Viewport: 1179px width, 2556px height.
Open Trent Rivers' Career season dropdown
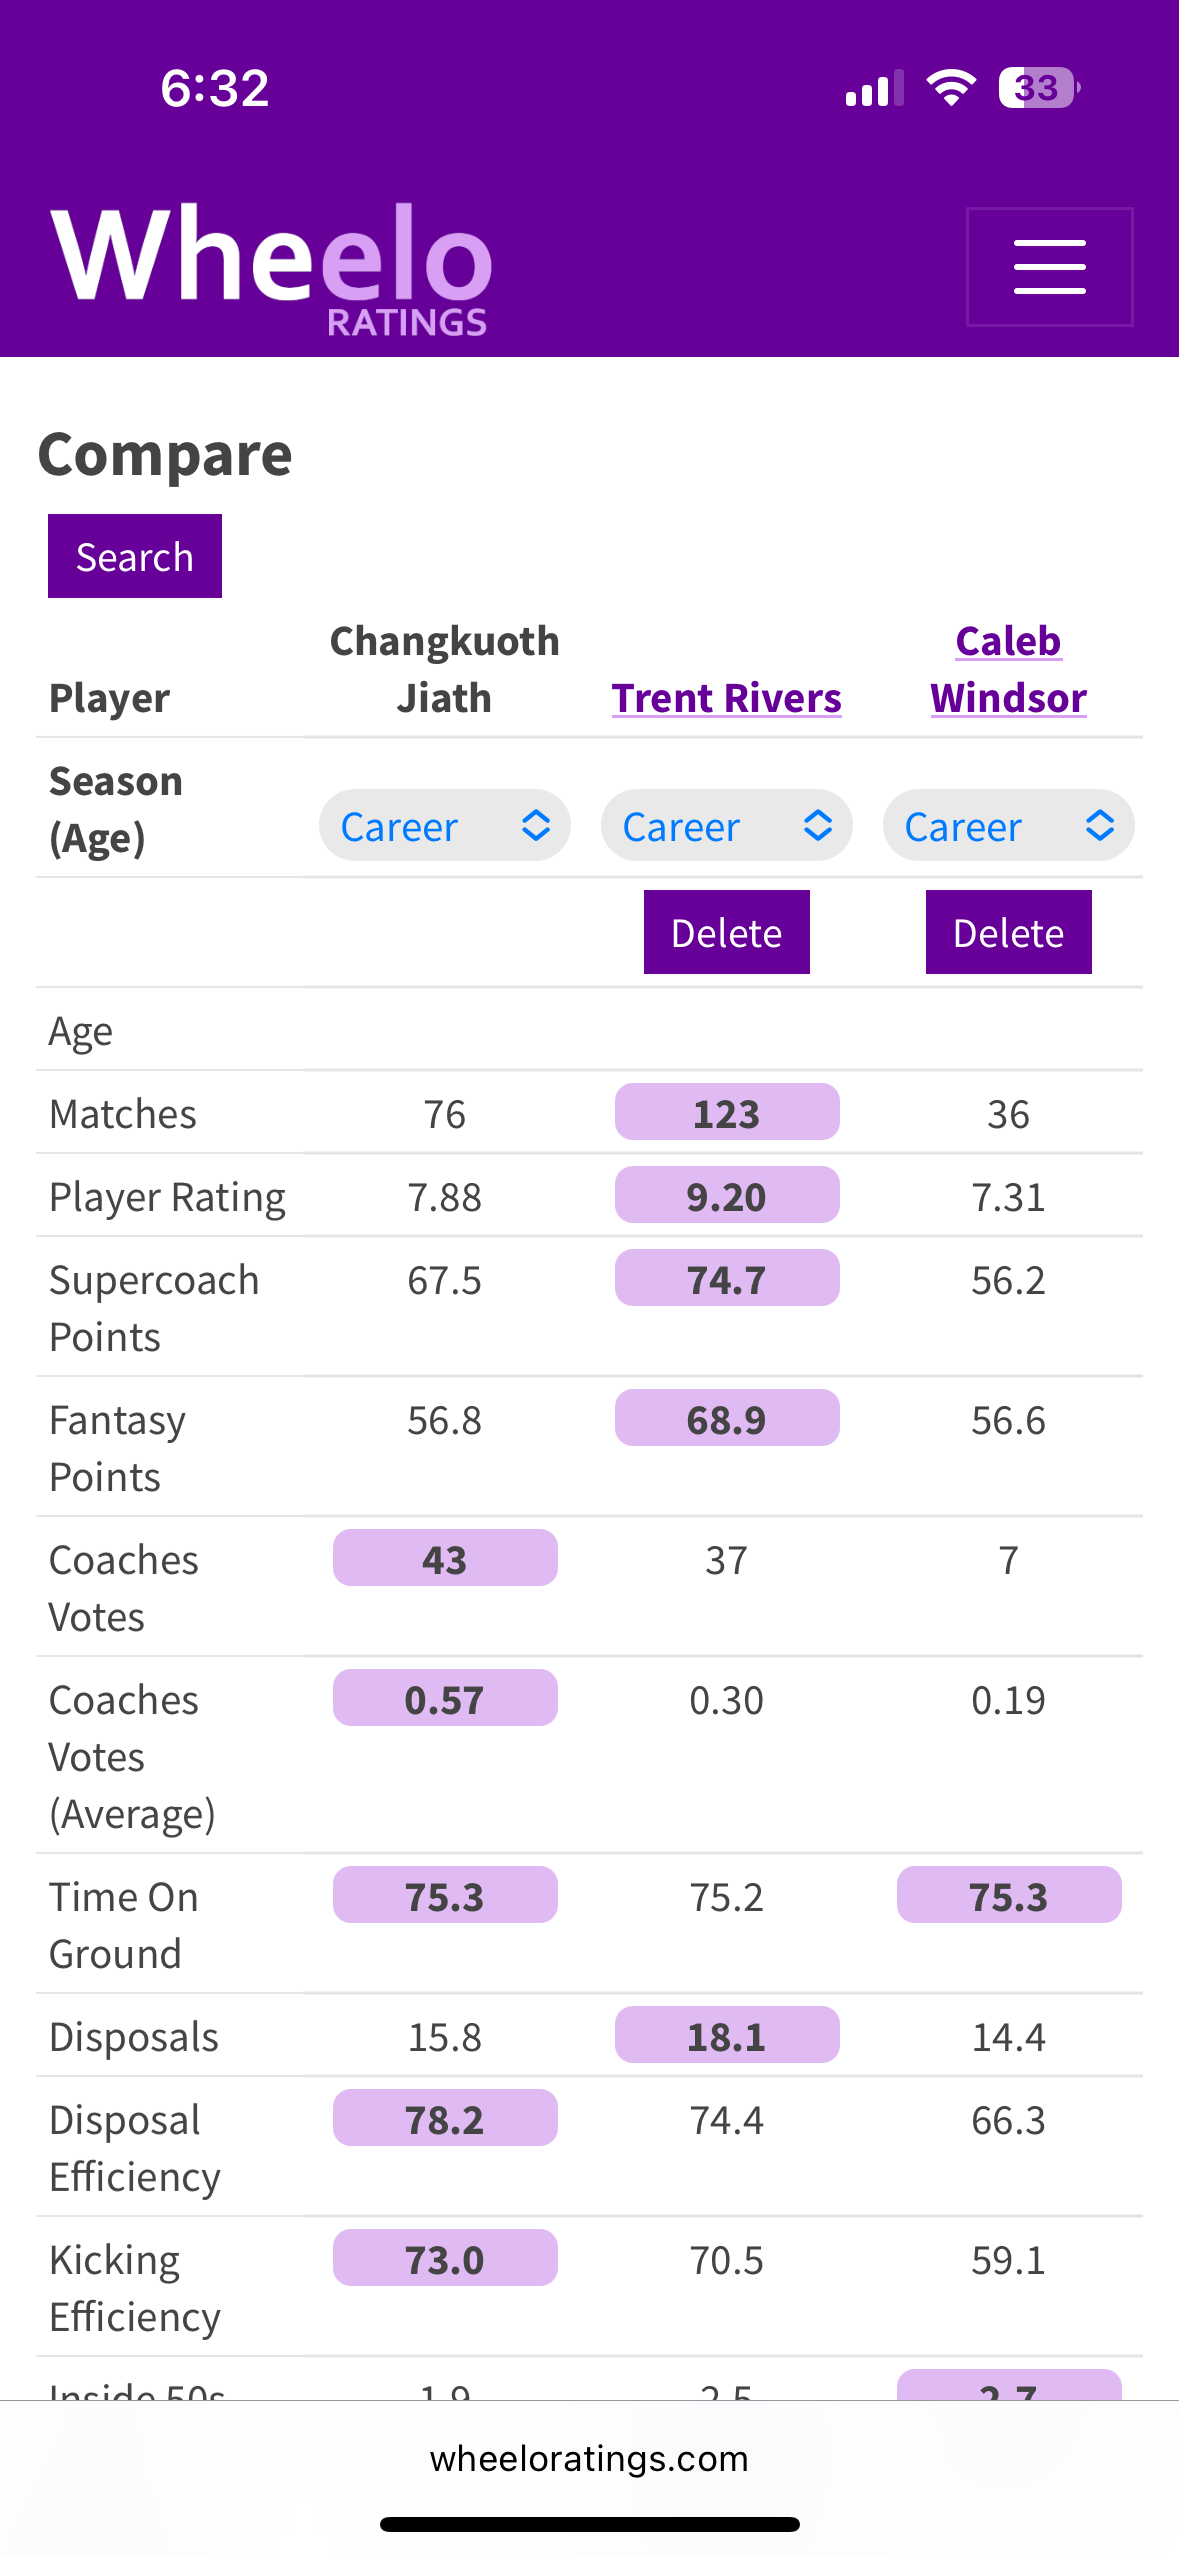(726, 826)
